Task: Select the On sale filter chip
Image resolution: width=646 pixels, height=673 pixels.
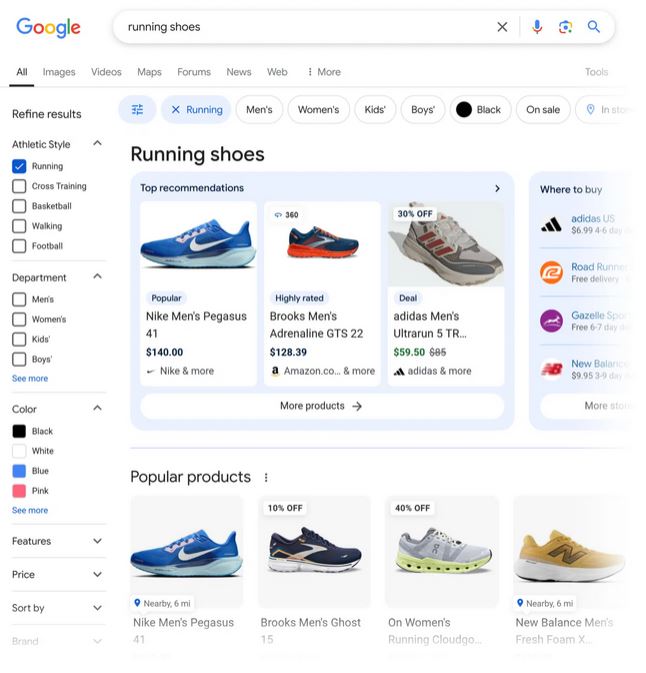Action: 543,110
